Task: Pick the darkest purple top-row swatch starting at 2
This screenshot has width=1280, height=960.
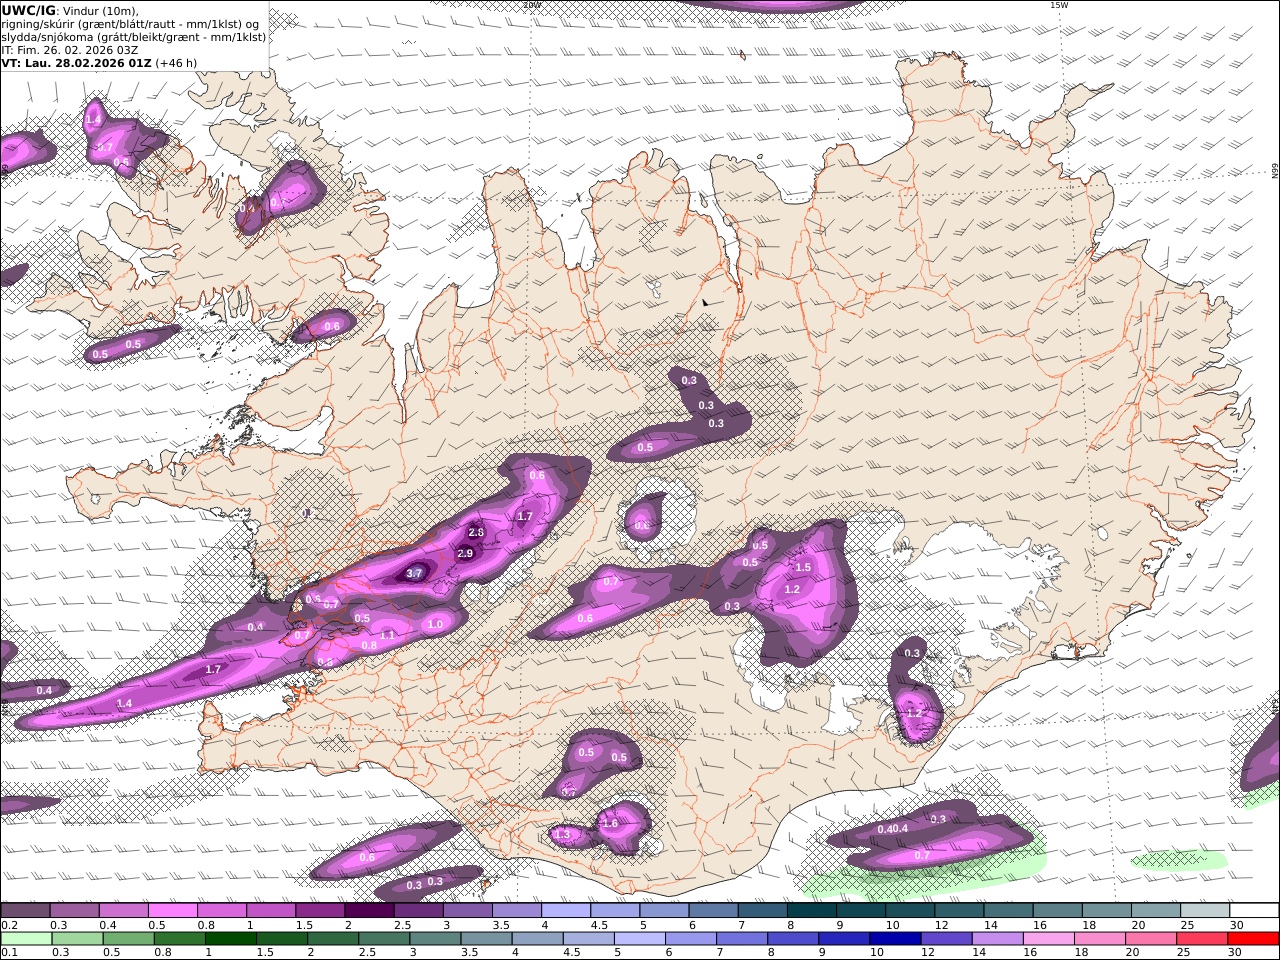Action: pos(369,910)
